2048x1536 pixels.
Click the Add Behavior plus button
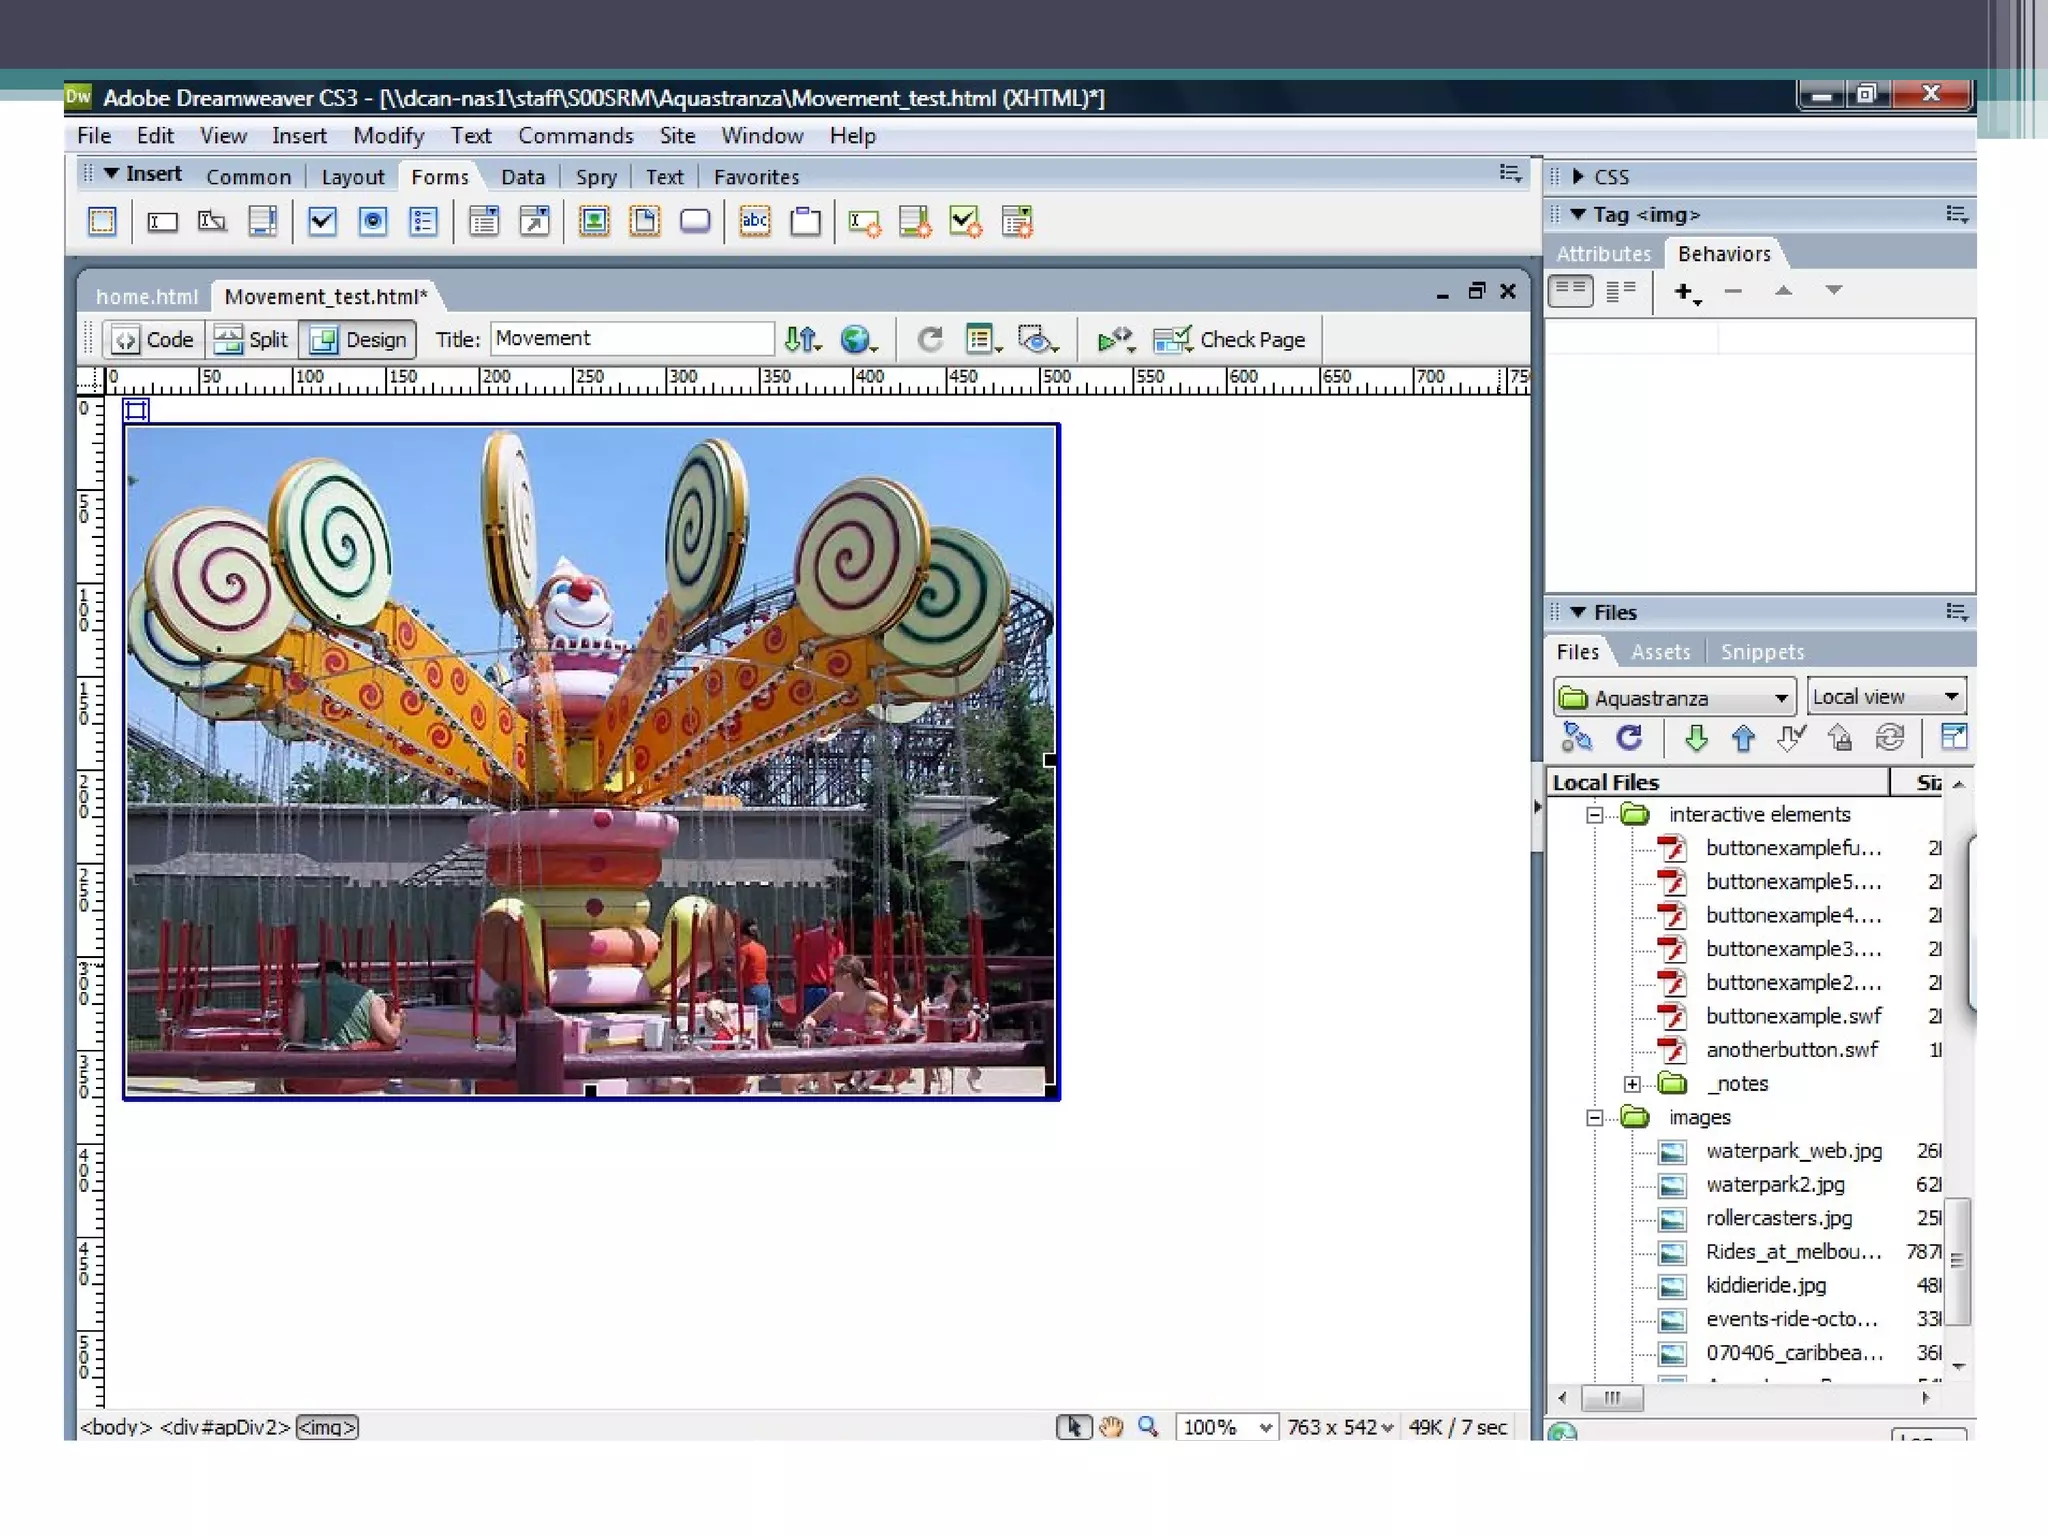point(1685,291)
